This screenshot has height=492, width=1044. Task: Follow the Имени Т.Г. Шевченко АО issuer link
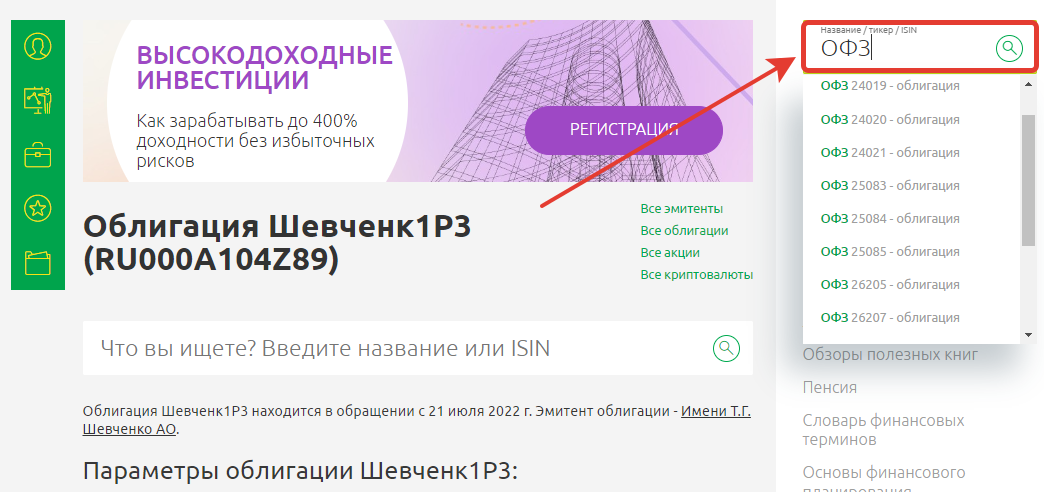coord(714,412)
